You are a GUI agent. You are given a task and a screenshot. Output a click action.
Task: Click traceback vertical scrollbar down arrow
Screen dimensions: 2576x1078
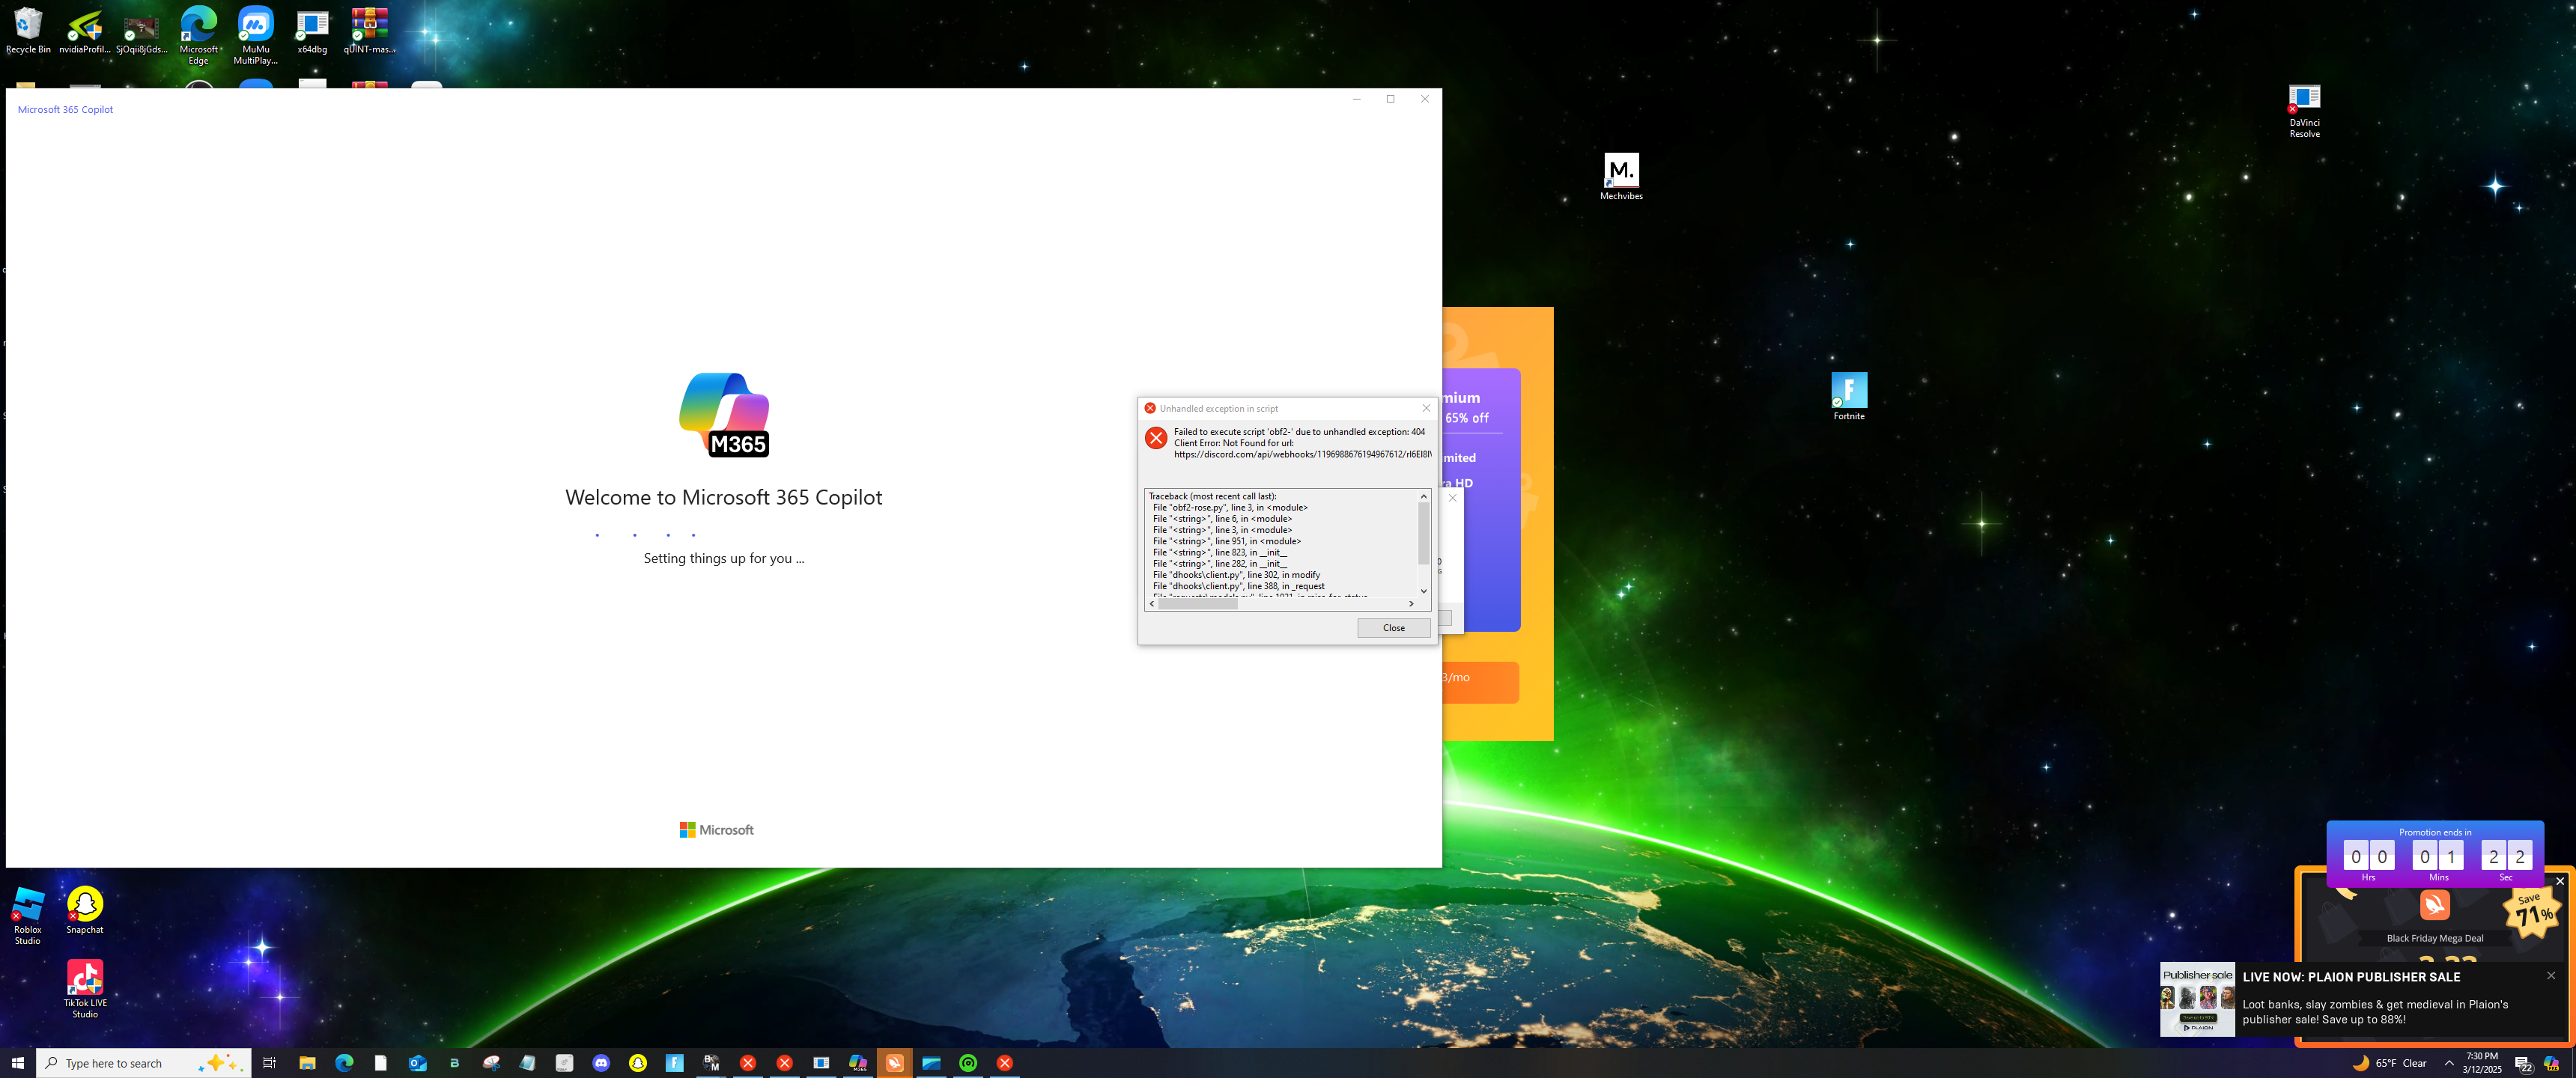tap(1424, 591)
